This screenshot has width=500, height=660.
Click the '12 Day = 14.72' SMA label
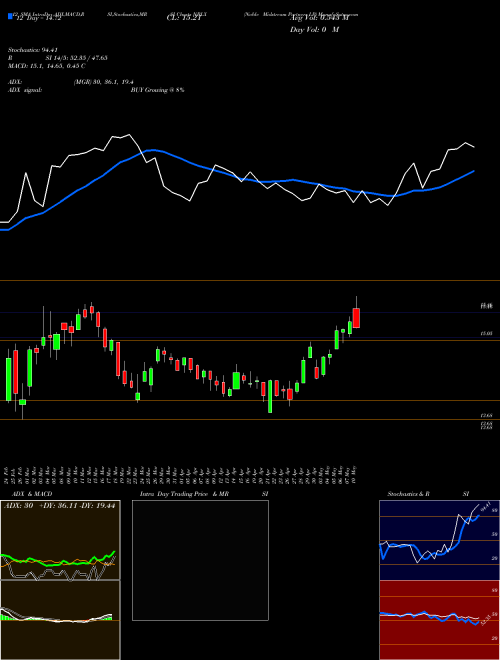(37, 18)
